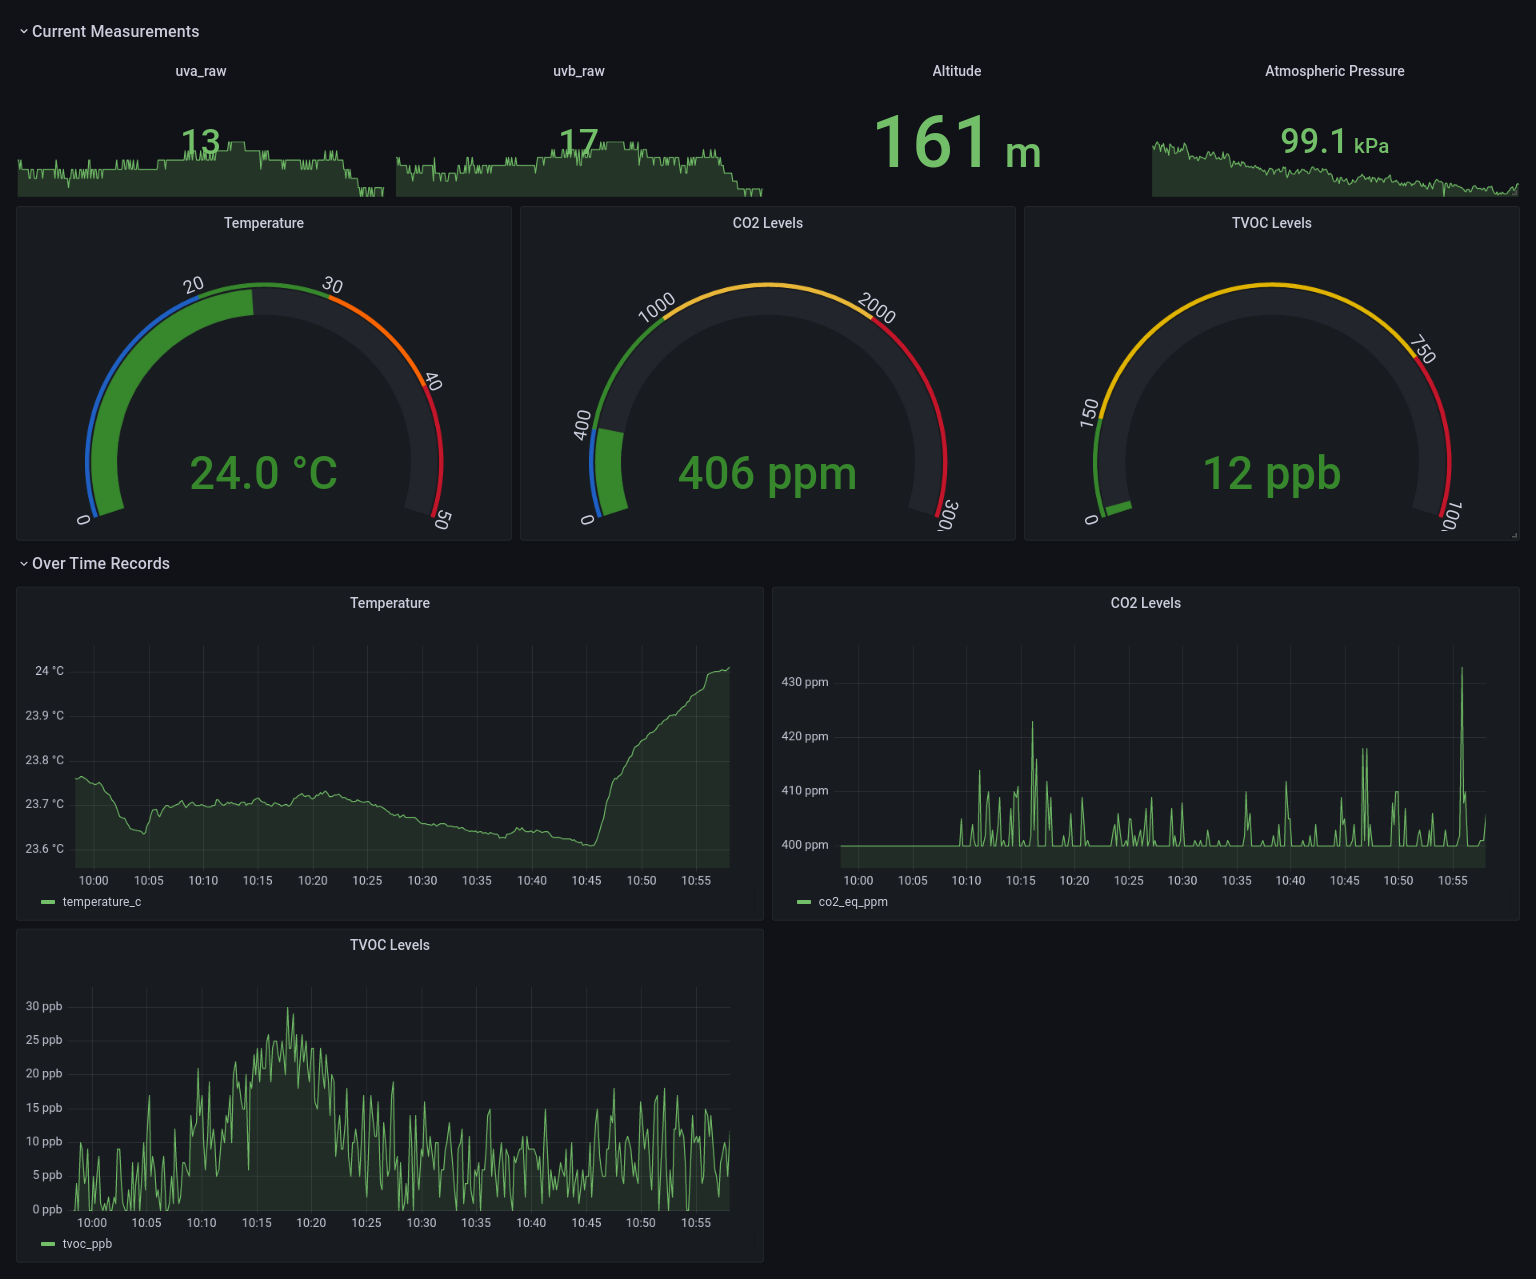
Task: Click the 12 ppb TVOC gauge reading
Action: click(1271, 474)
